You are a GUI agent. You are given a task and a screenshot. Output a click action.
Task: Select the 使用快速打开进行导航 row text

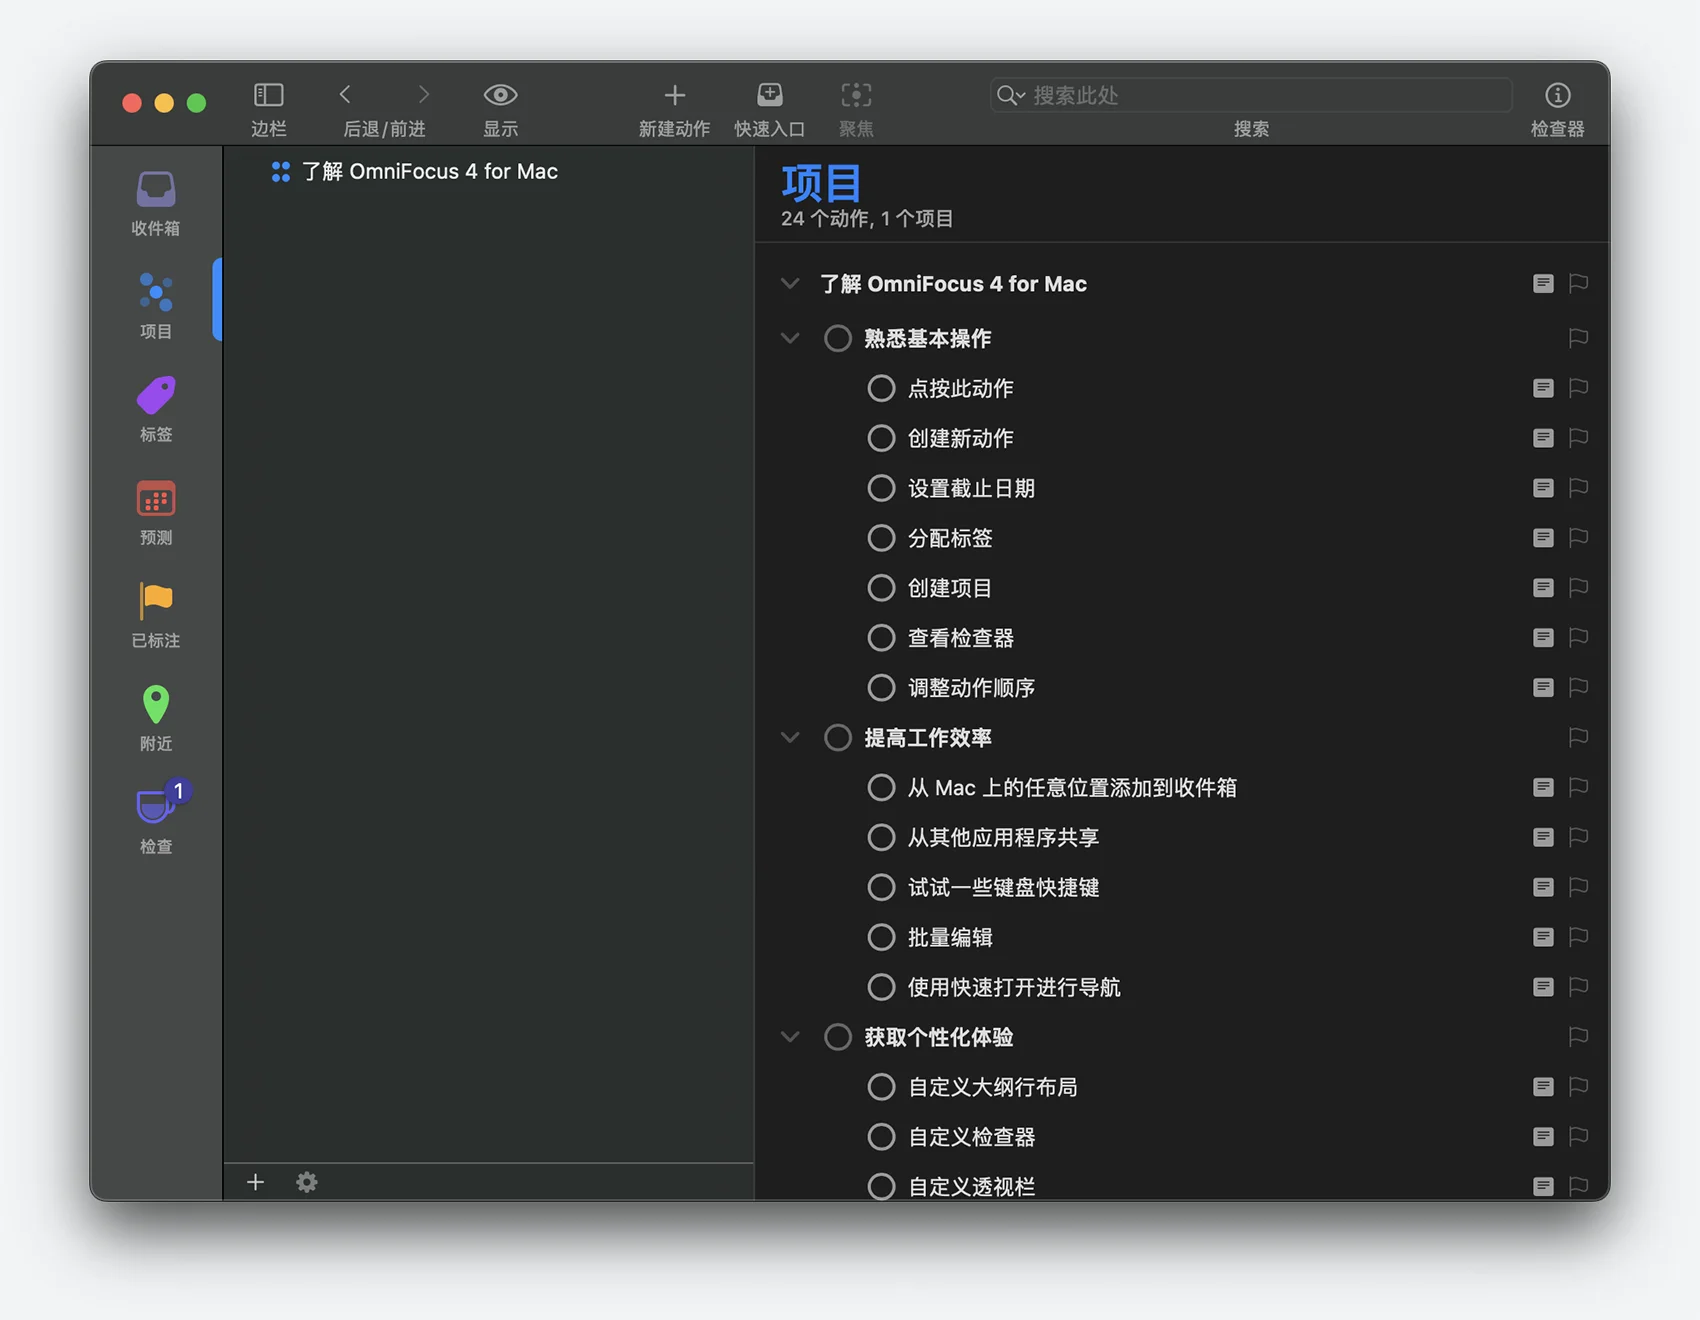click(1014, 987)
